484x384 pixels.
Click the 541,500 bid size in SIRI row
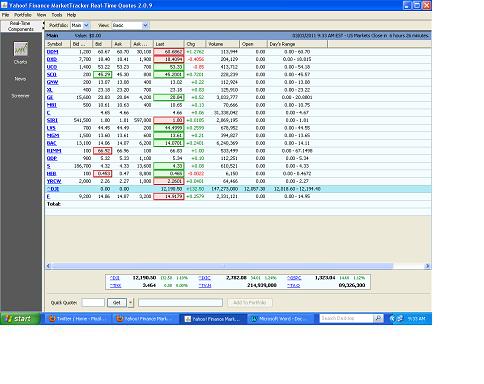point(82,120)
